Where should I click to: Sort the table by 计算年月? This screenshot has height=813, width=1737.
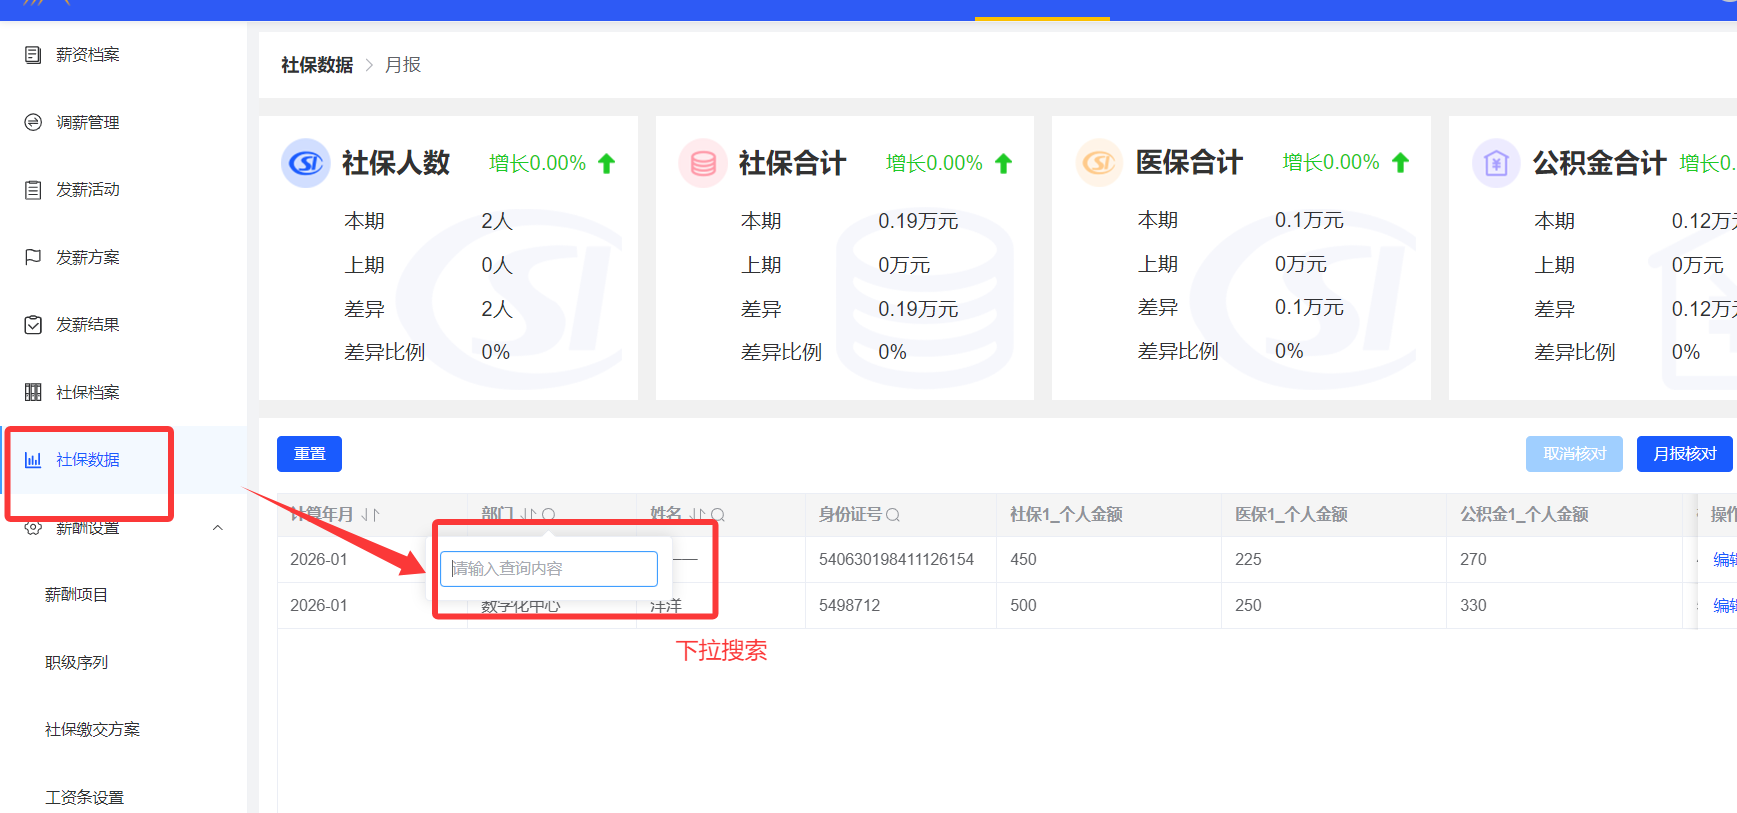click(x=370, y=515)
